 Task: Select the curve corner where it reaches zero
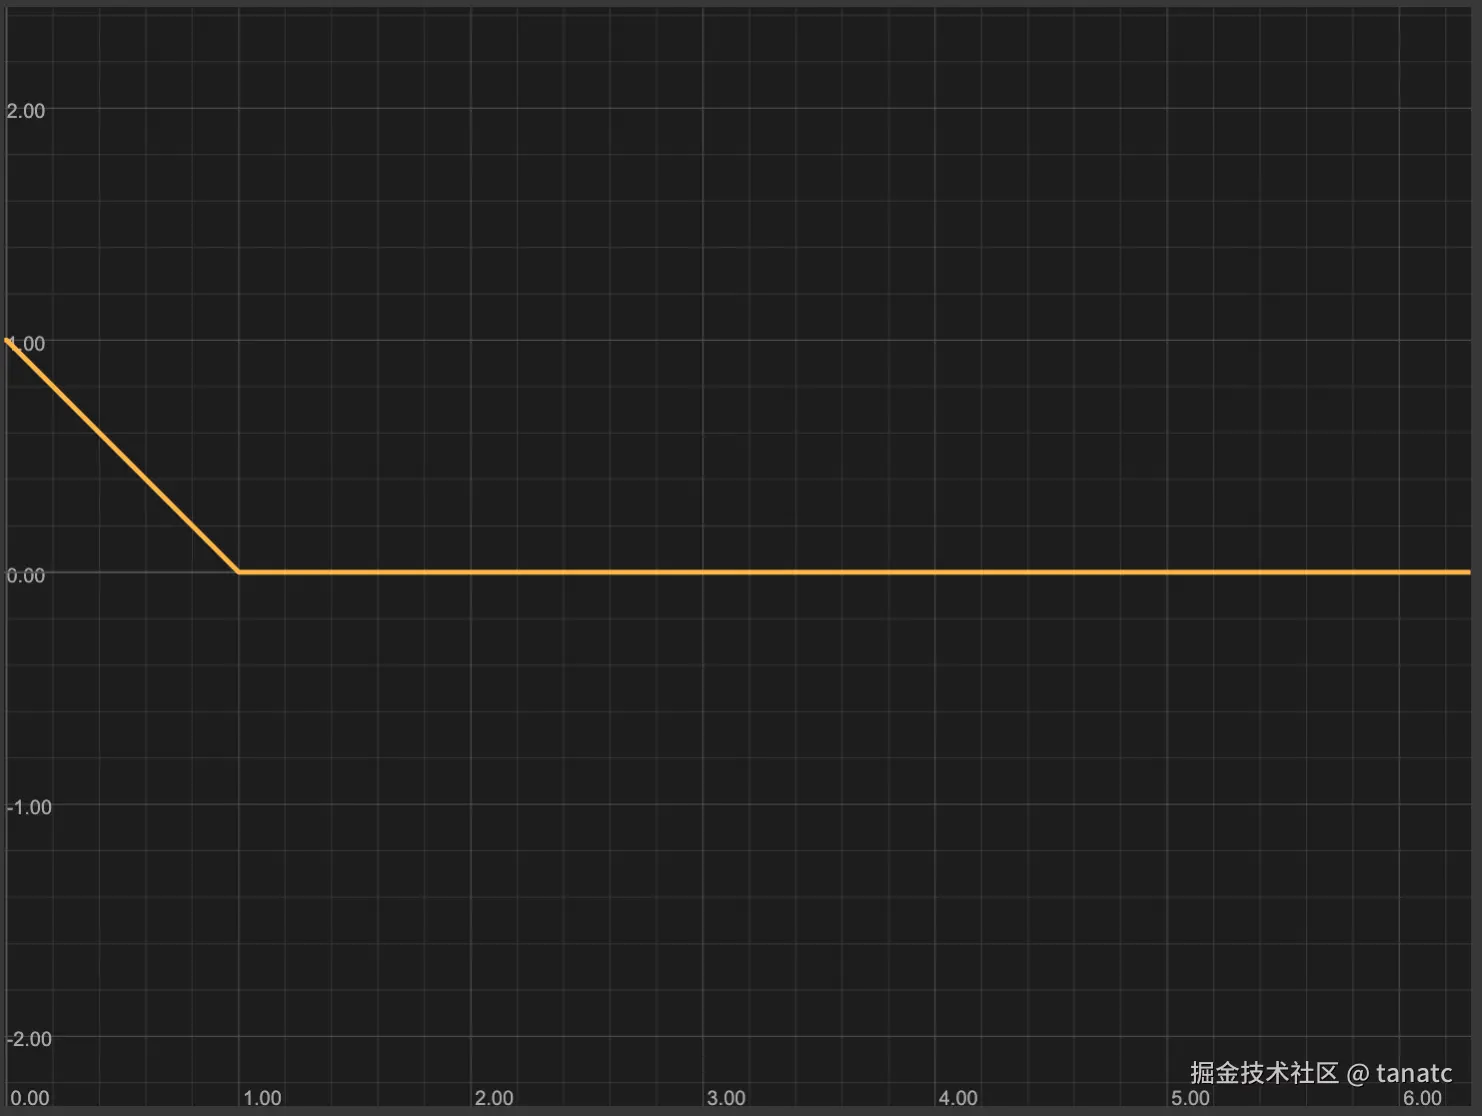[x=238, y=572]
